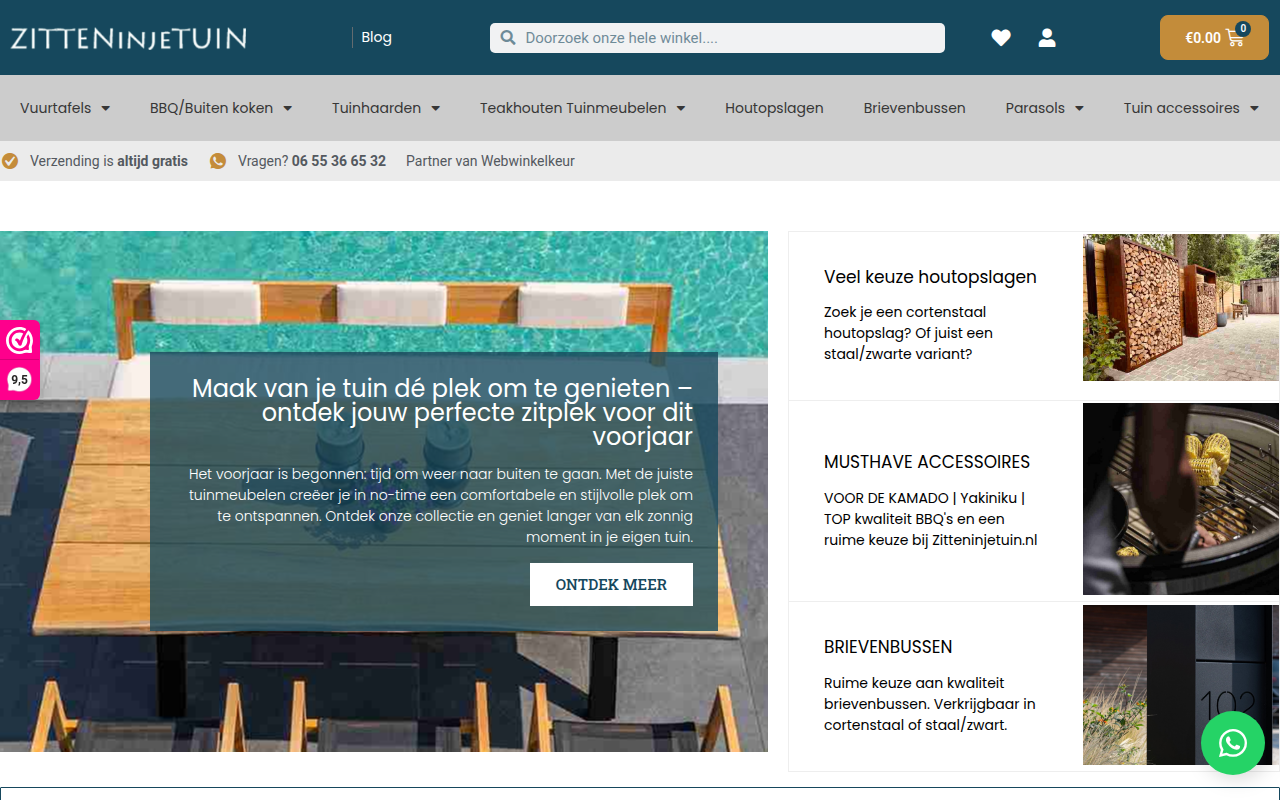This screenshot has height=800, width=1280.
Task: Open the Tuin accessoires menu item
Action: click(1181, 108)
